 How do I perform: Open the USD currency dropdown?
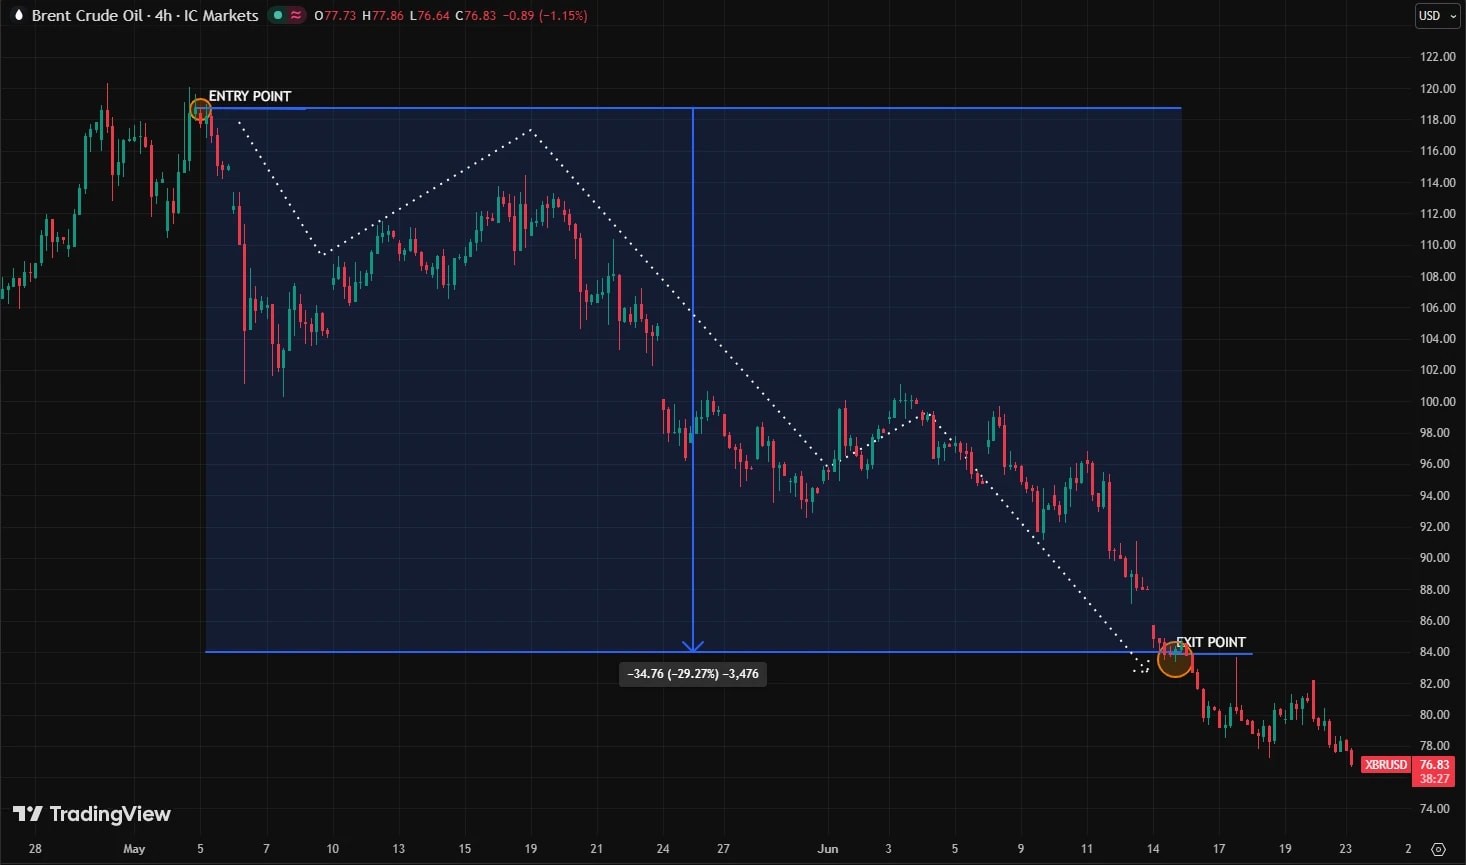coord(1438,16)
